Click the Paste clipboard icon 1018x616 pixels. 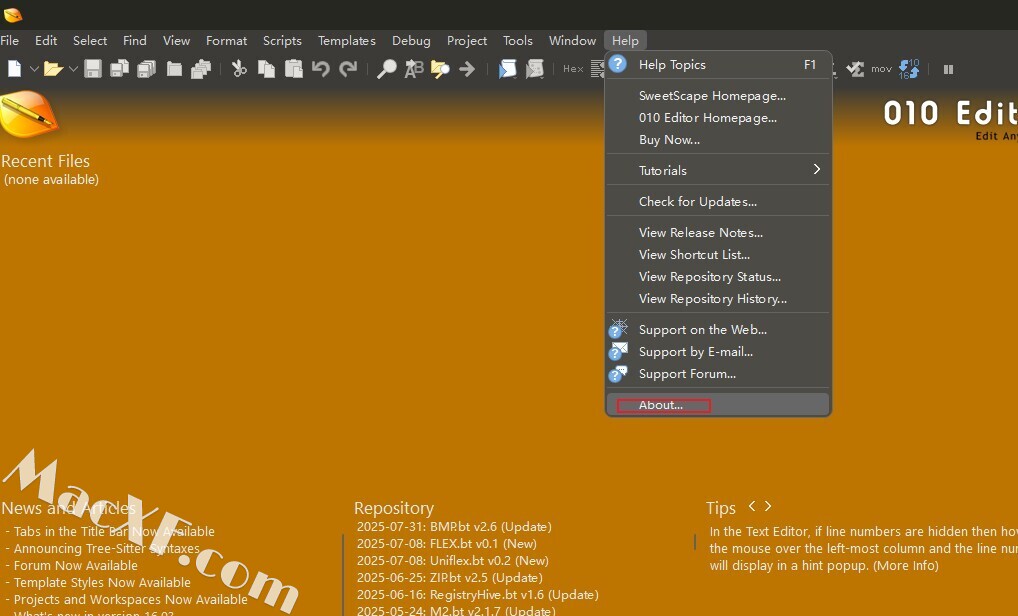pyautogui.click(x=293, y=69)
